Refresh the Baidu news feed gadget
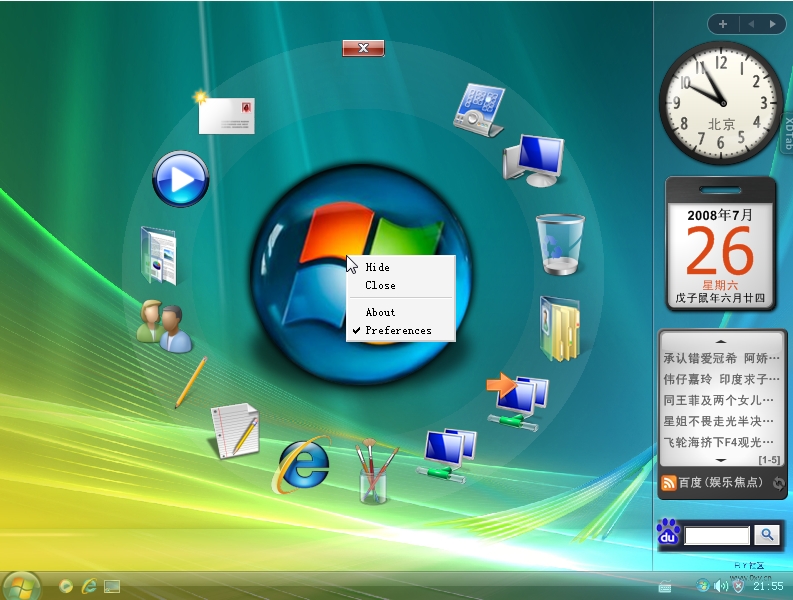This screenshot has height=600, width=793. pos(778,483)
